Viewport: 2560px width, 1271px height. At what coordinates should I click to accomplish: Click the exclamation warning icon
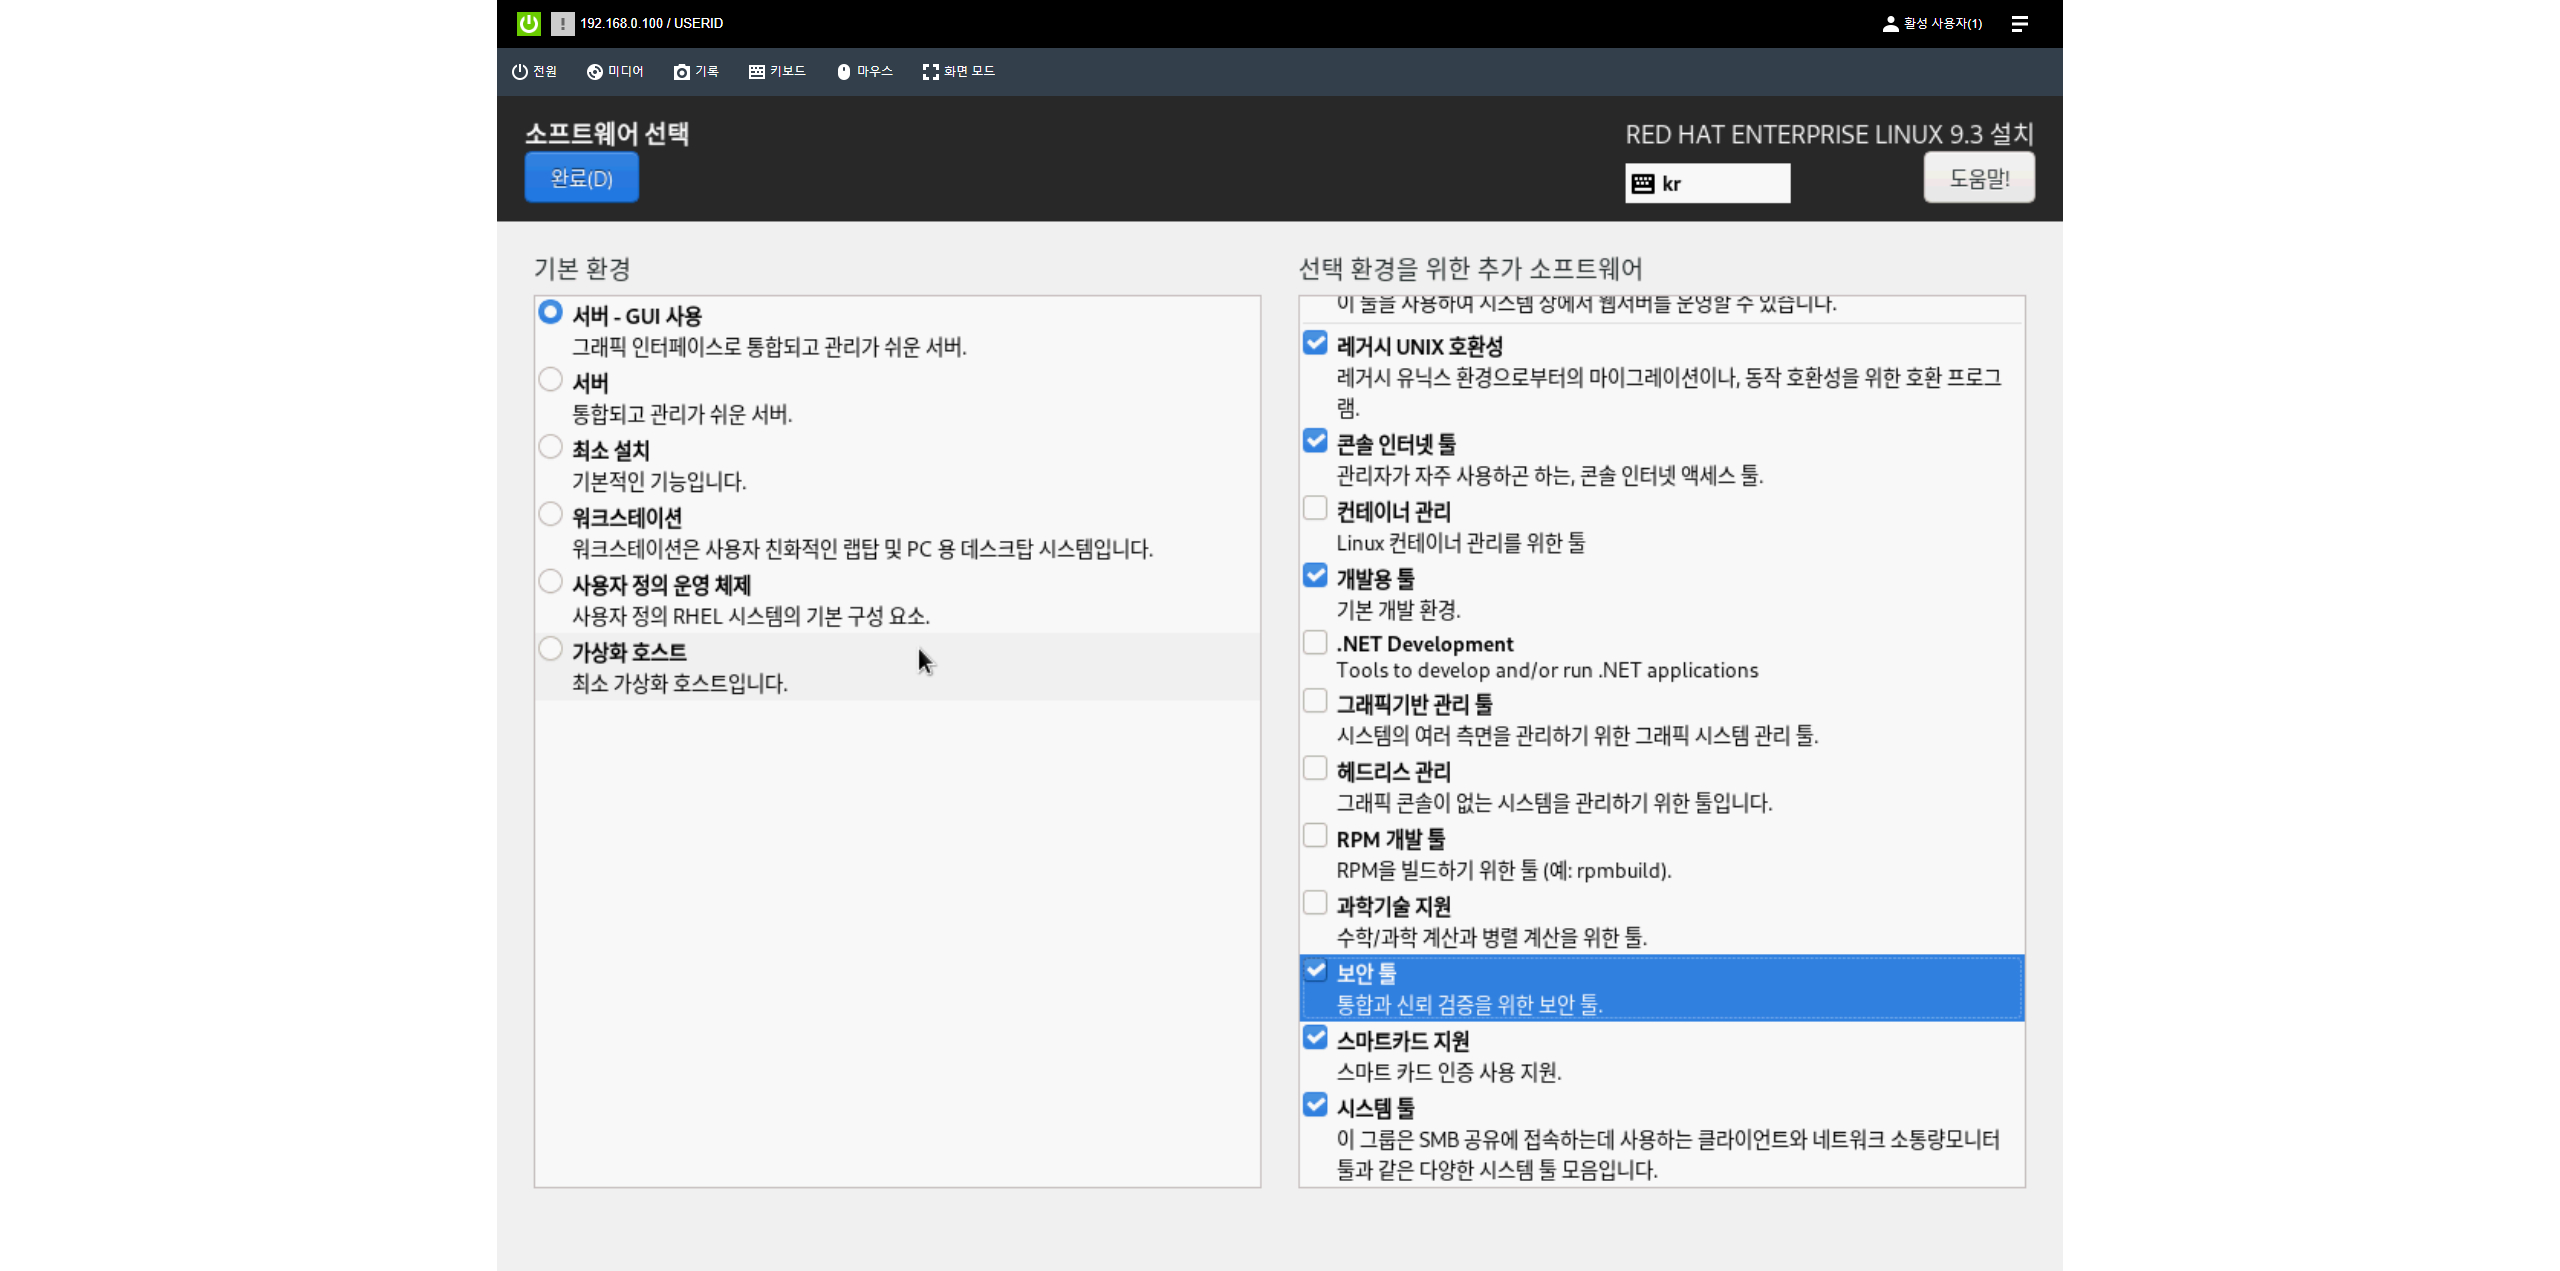(562, 23)
